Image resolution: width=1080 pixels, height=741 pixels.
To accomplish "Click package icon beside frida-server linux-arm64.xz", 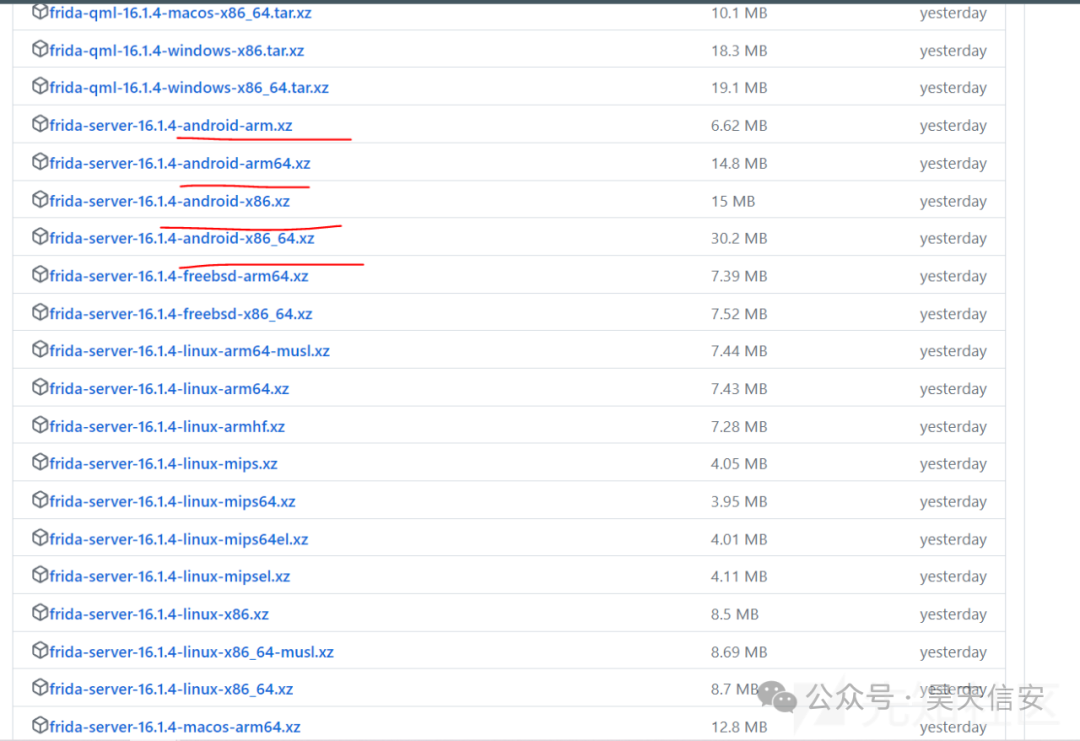I will [x=40, y=388].
